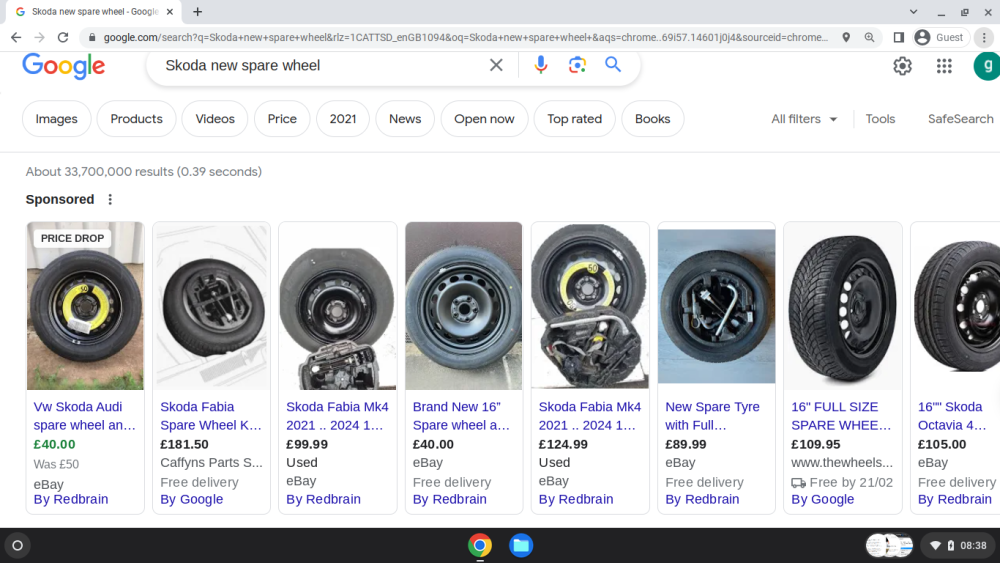The width and height of the screenshot is (1000, 563).
Task: Click thumbnail of £181.50 Caffyns spare wheel
Action: coord(211,306)
